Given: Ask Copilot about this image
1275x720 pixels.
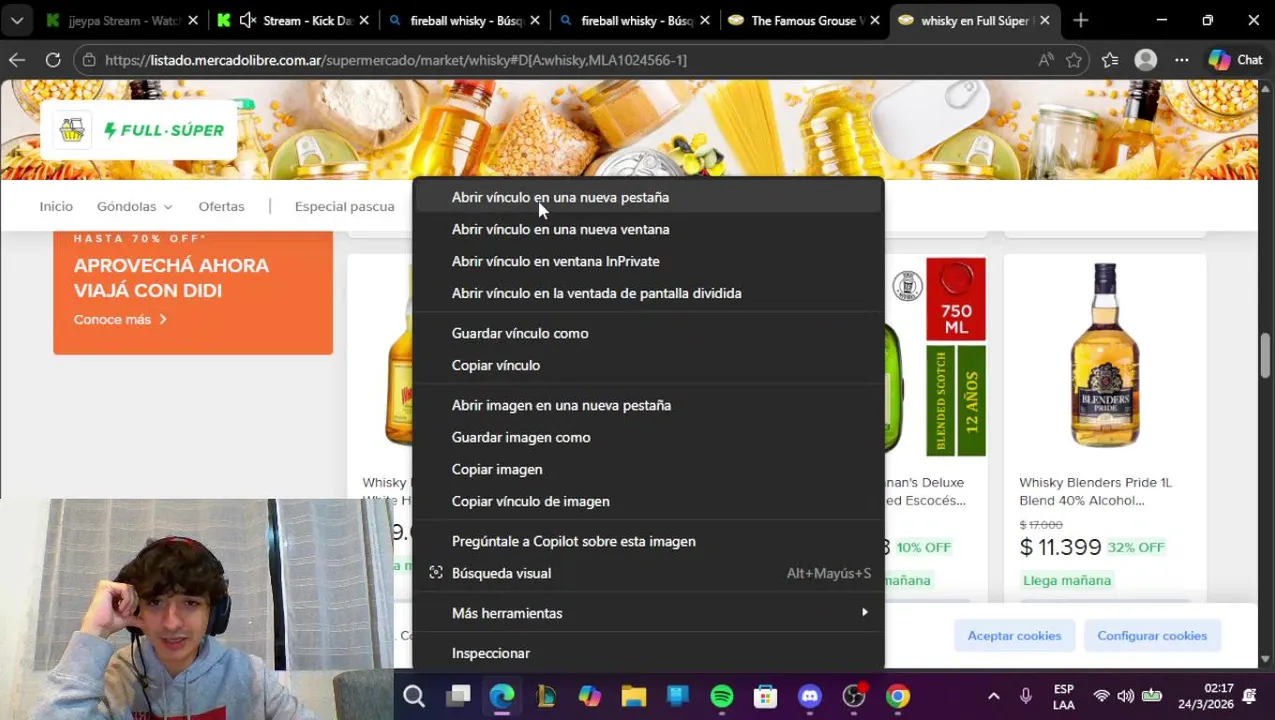Looking at the screenshot, I should tap(648, 541).
